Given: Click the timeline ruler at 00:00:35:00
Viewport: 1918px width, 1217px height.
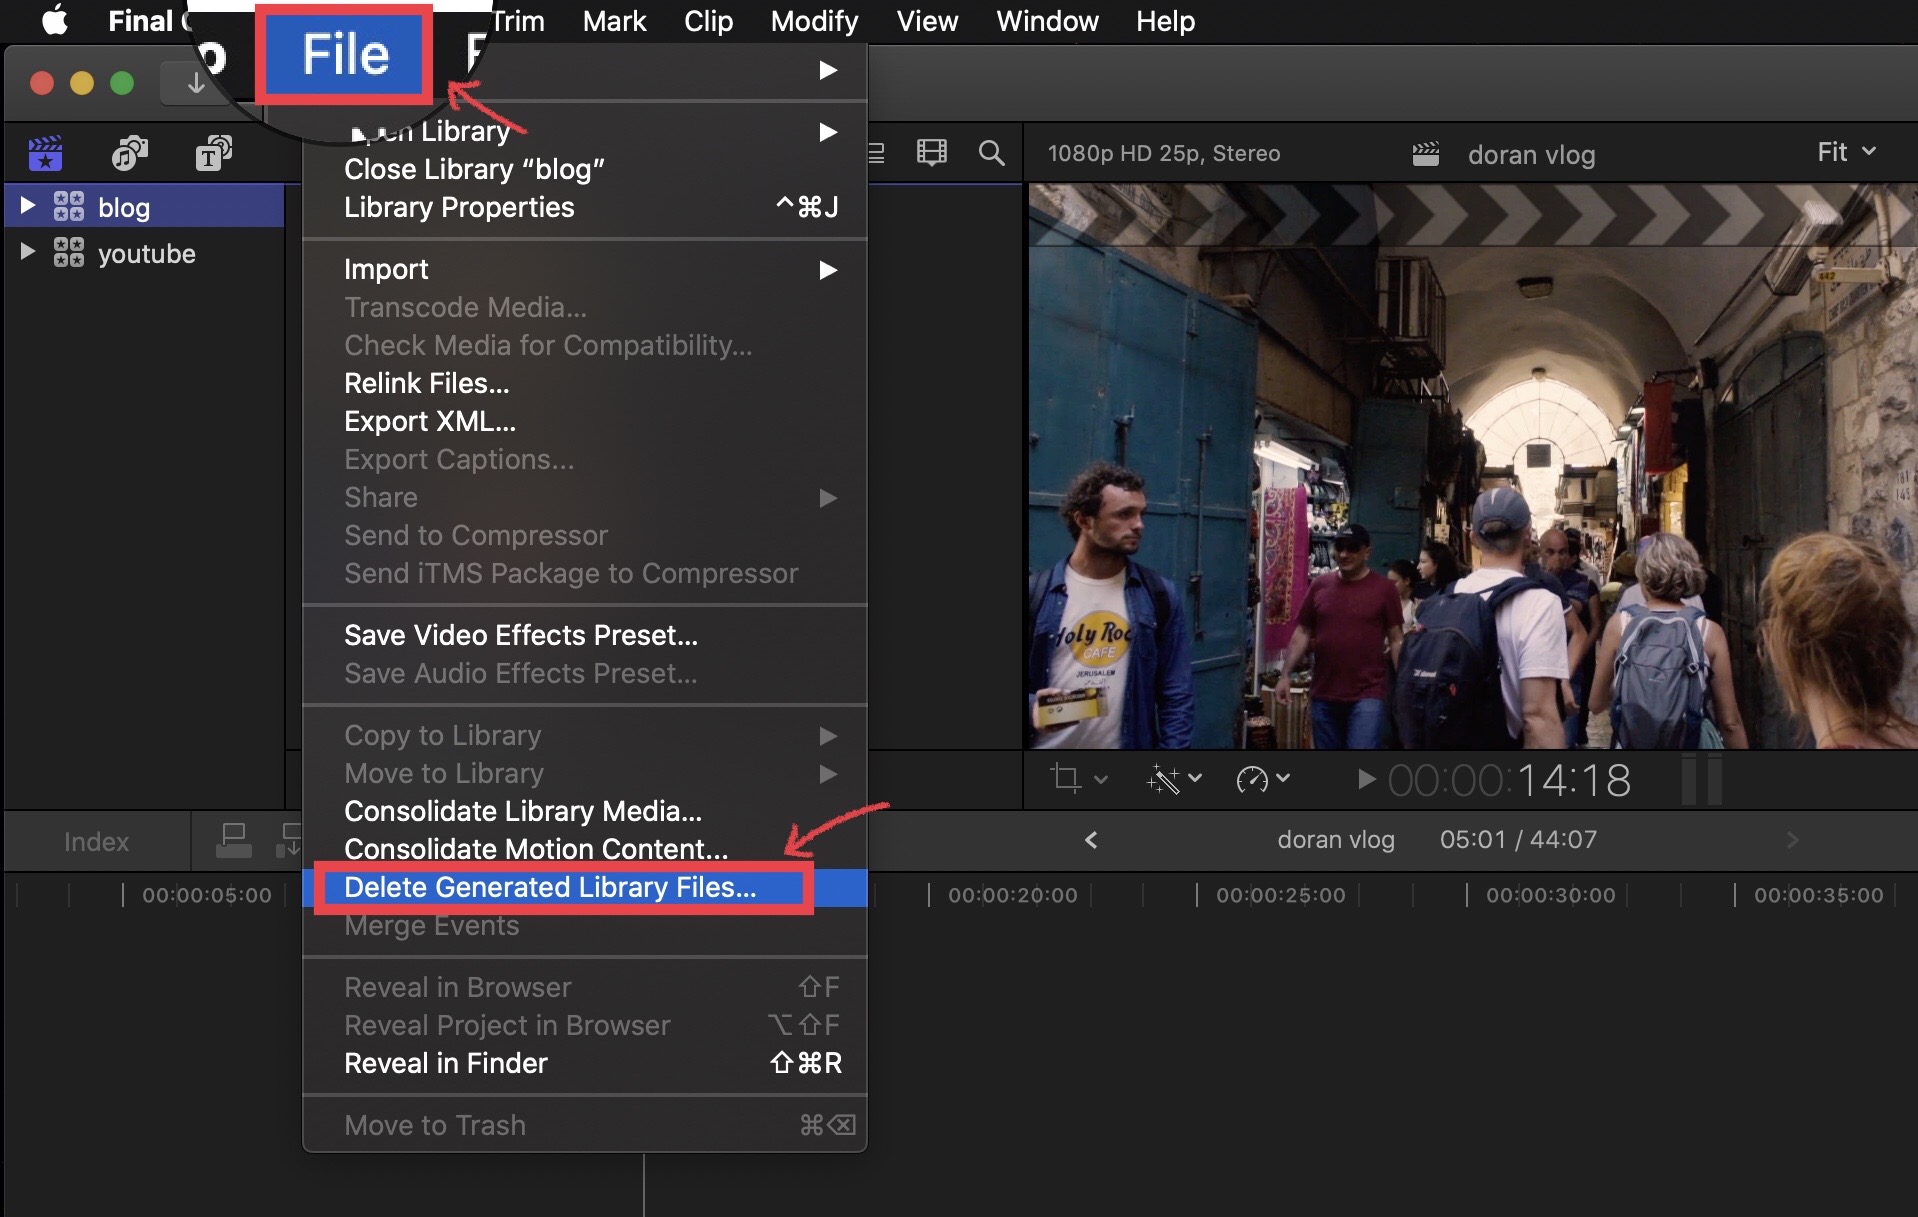Looking at the screenshot, I should pos(1818,895).
